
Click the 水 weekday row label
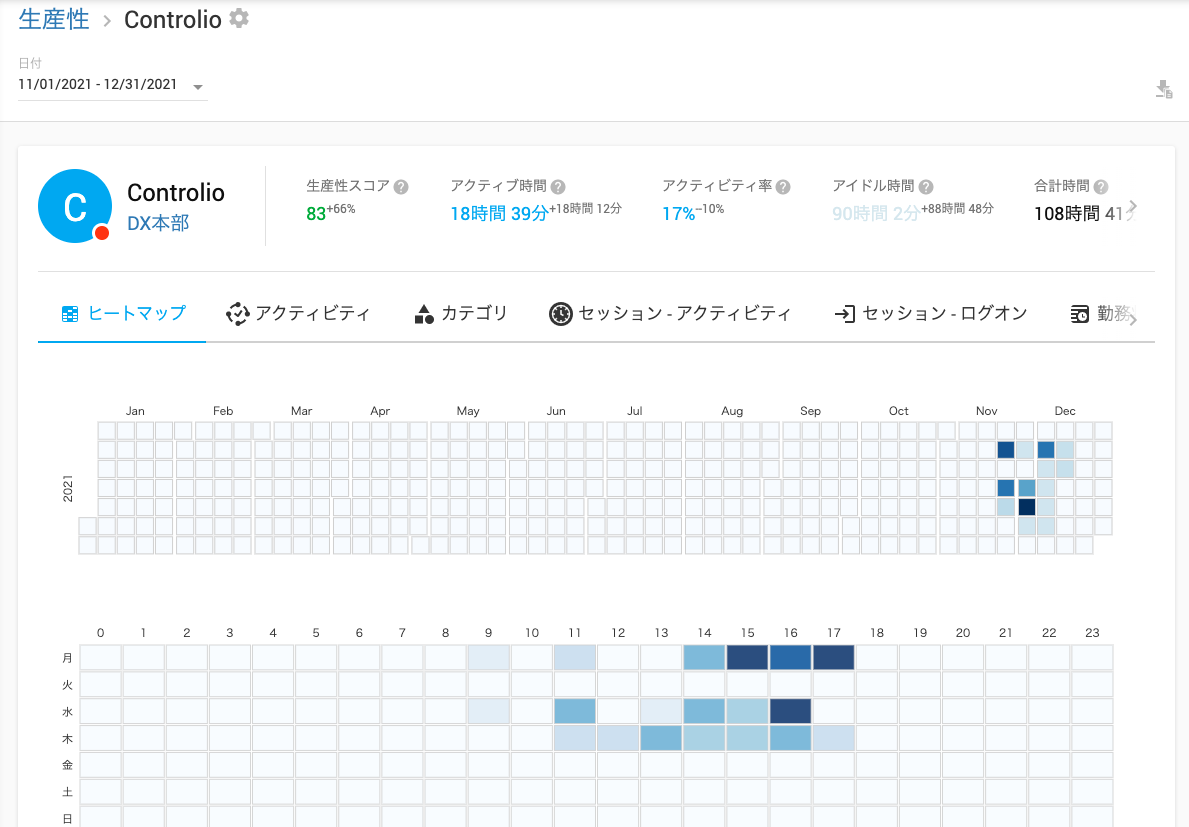point(67,712)
